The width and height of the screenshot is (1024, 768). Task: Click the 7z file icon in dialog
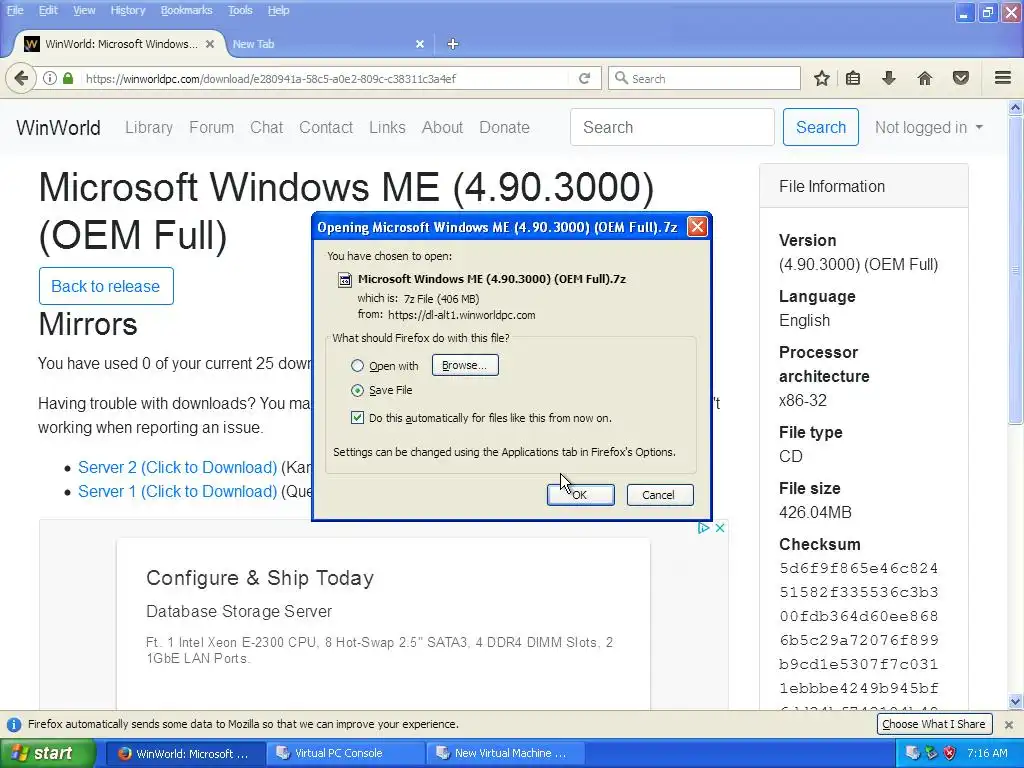click(x=344, y=280)
